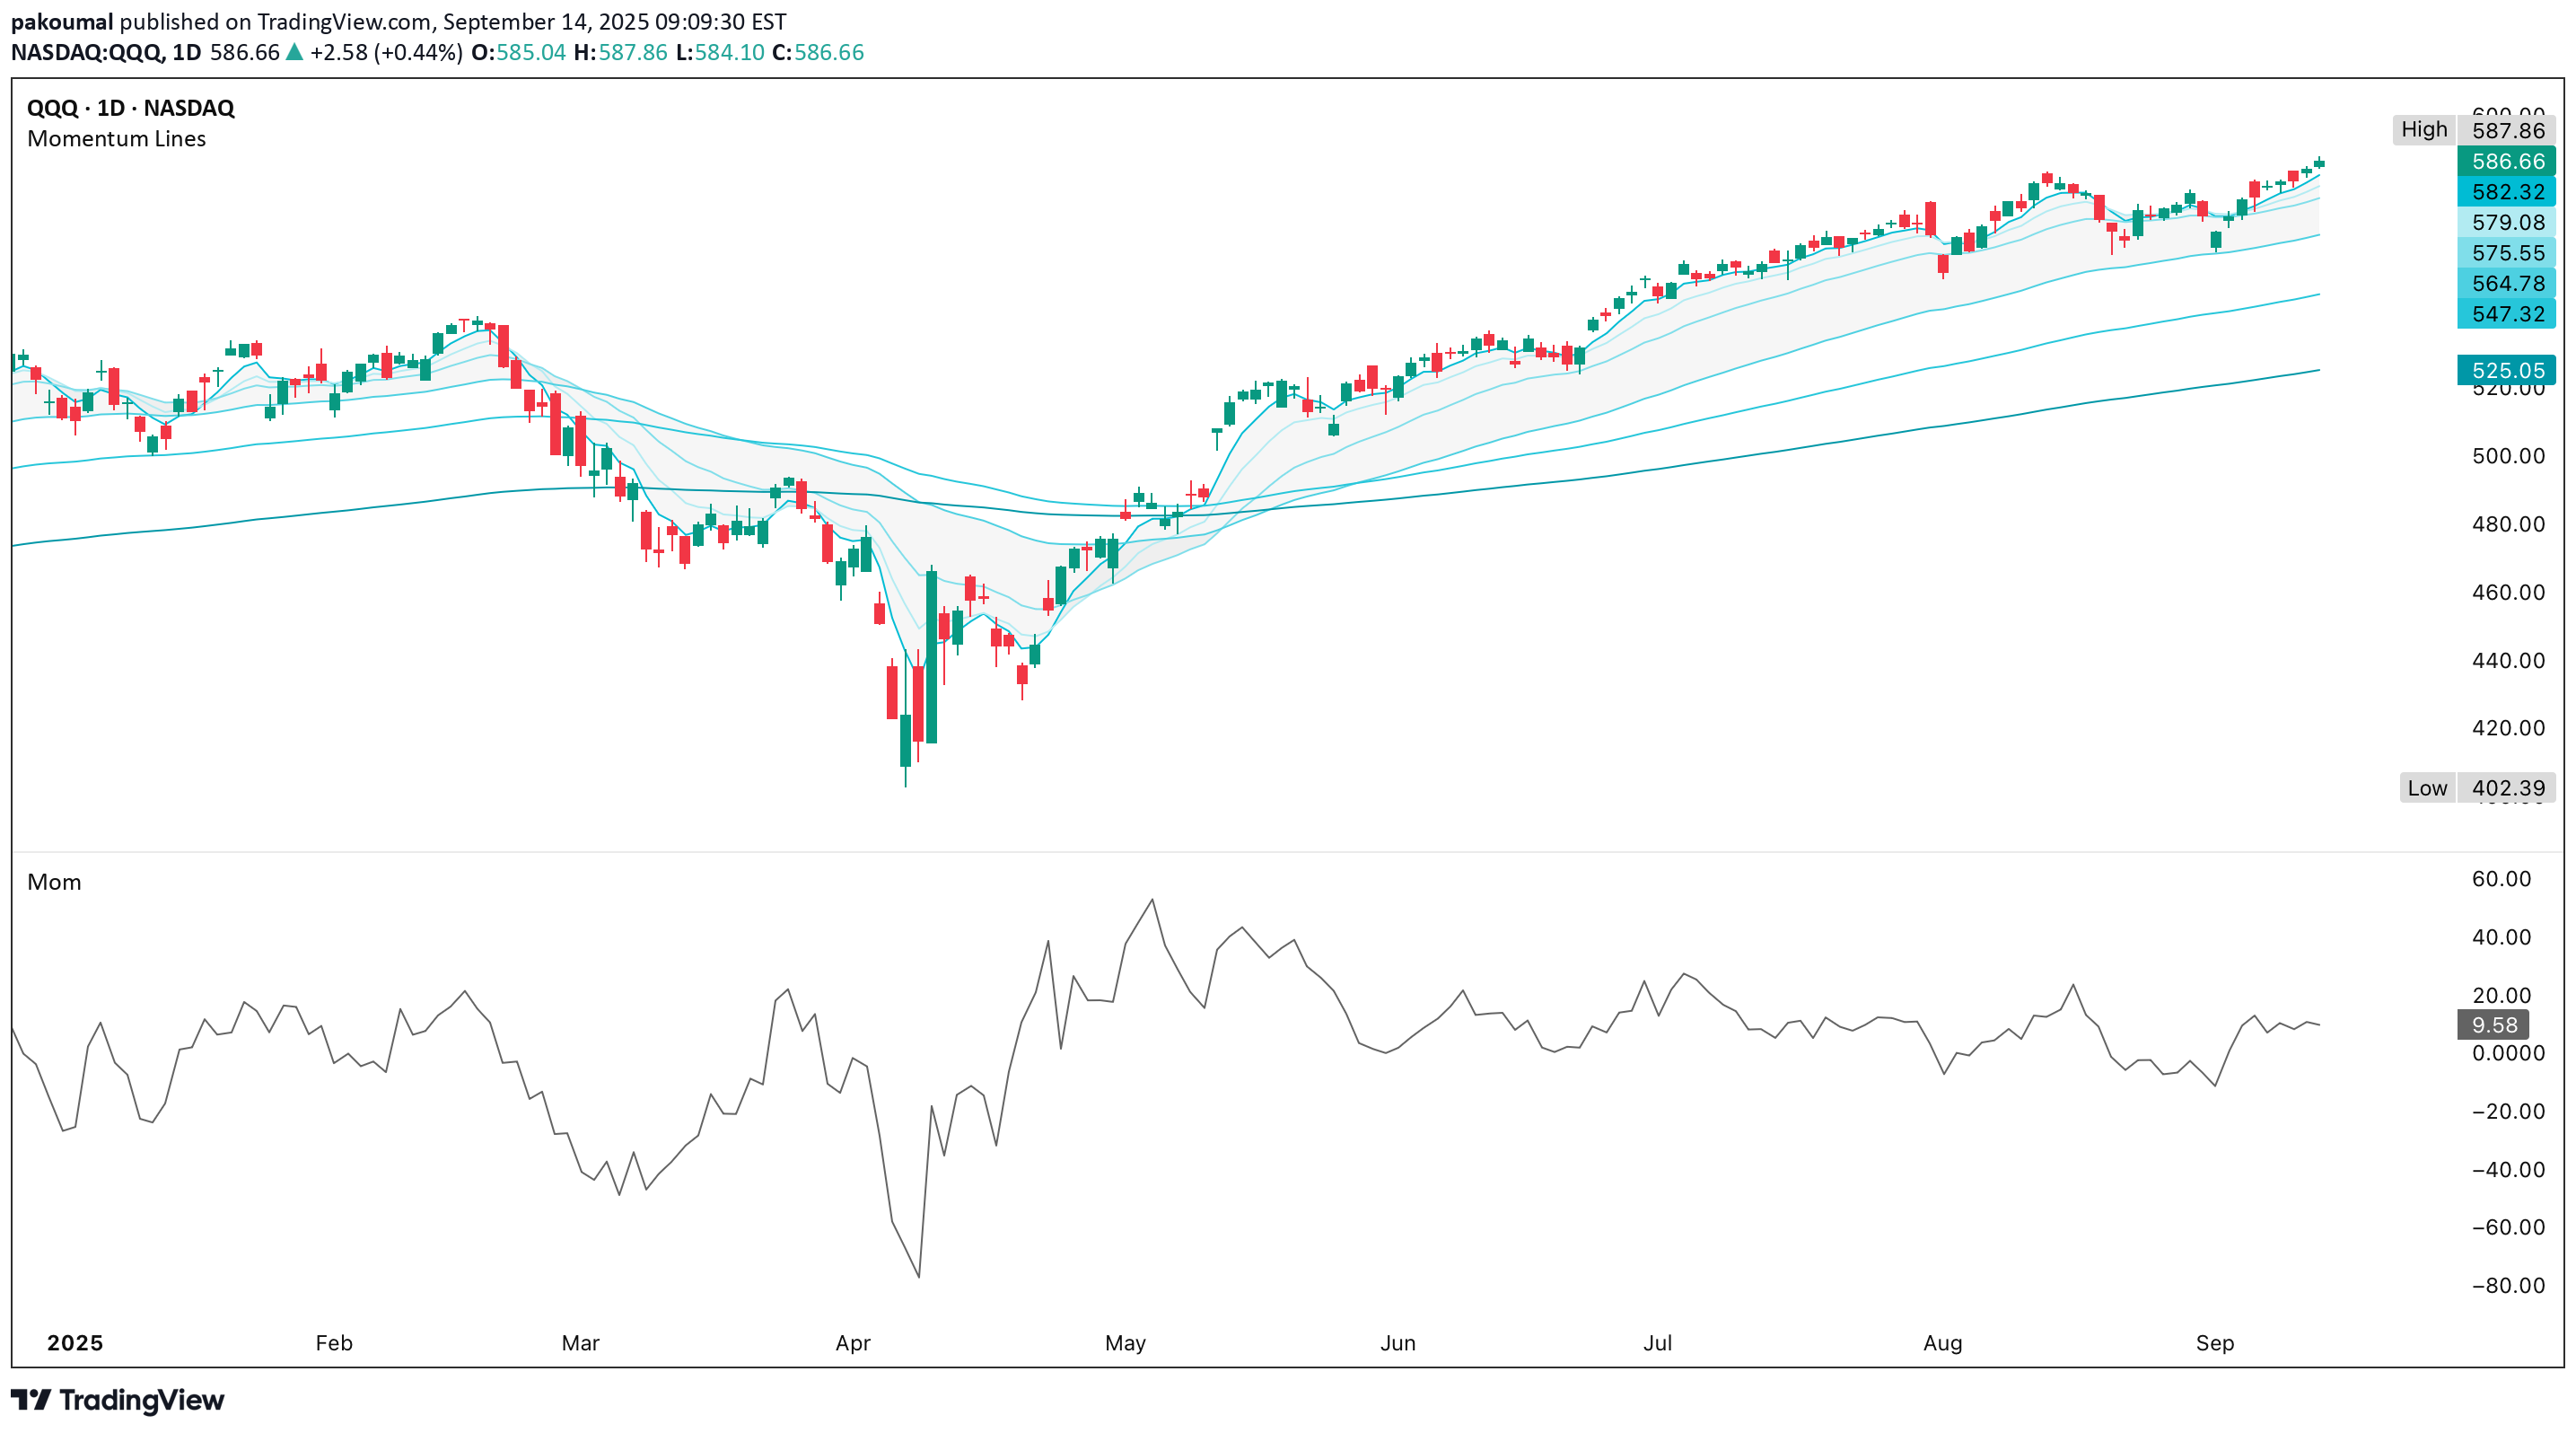This screenshot has height=1433, width=2576.
Task: Click the 547.32 price tag
Action: coord(2506,314)
